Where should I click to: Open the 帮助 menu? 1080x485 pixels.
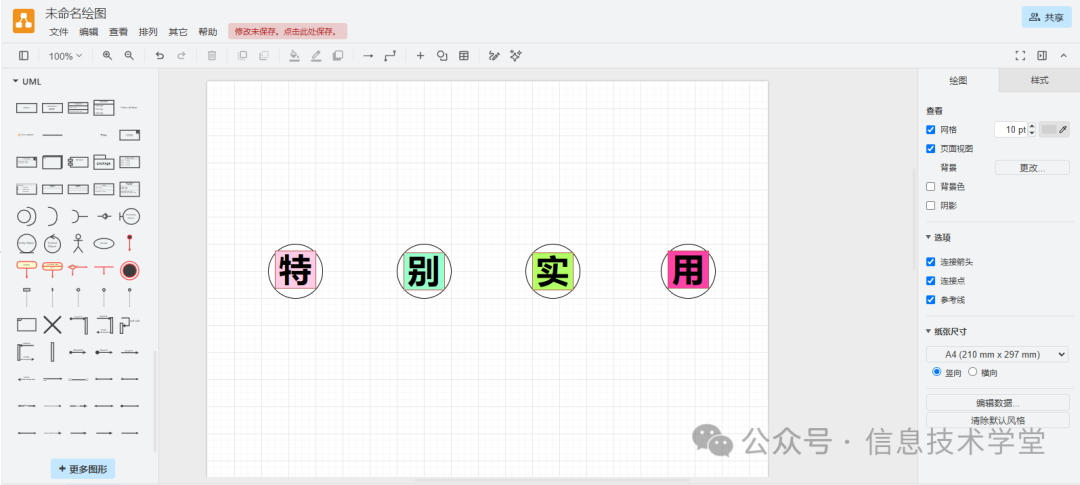point(207,32)
